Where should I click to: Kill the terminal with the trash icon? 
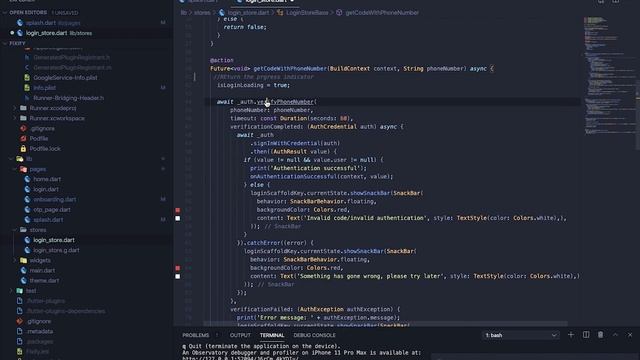(600, 335)
